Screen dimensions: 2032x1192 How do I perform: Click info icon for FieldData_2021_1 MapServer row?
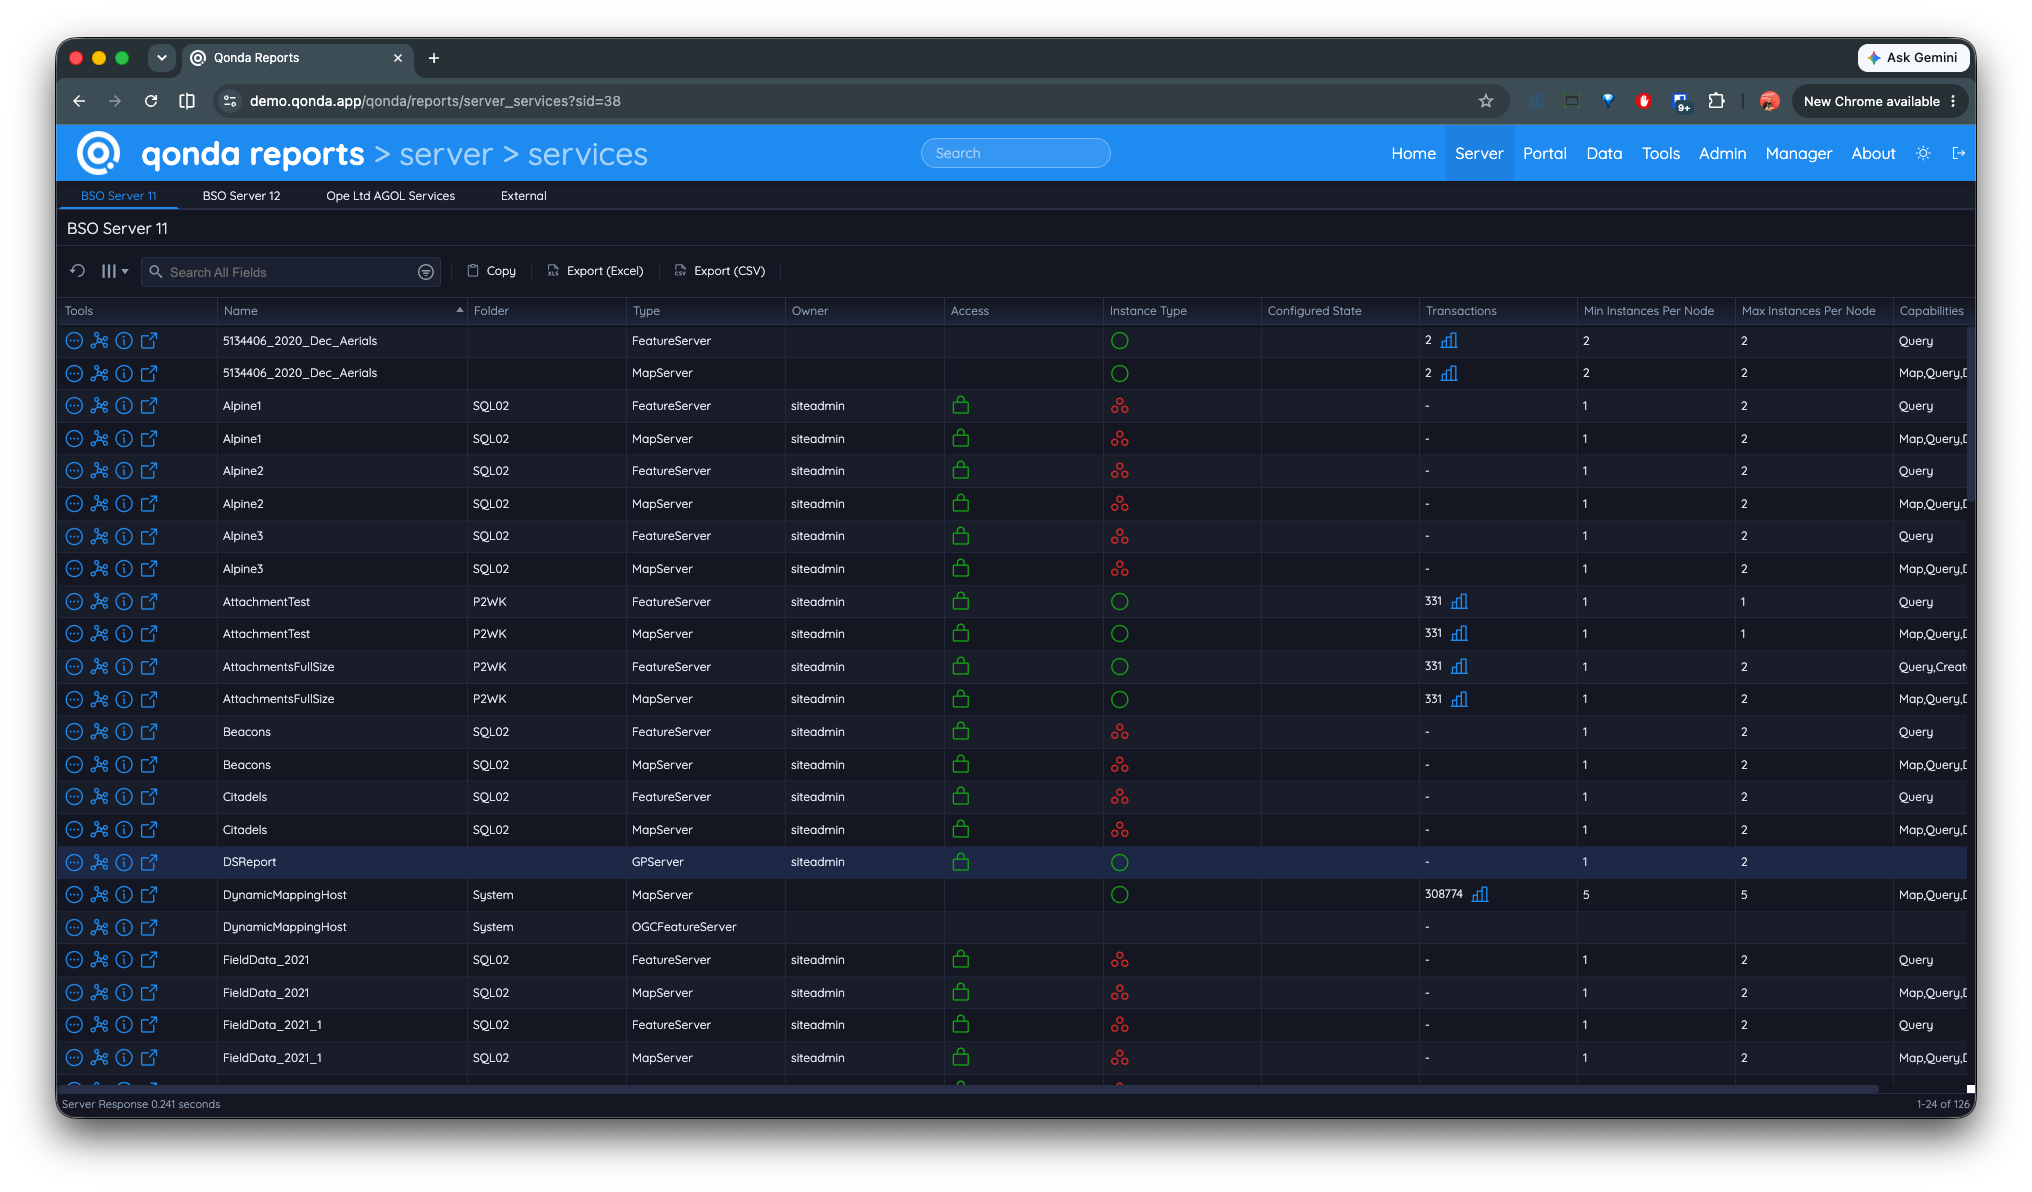point(124,1057)
